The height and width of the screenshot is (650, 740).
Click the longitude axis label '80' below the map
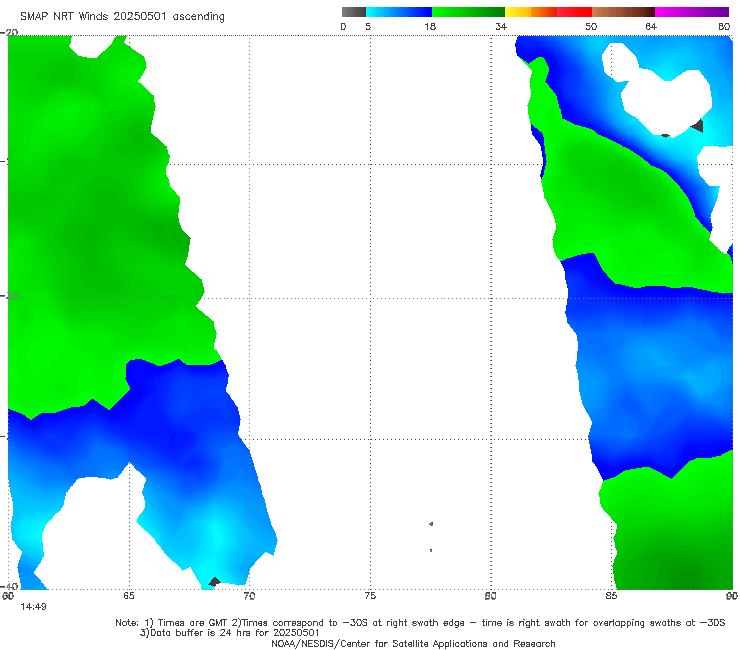(491, 596)
